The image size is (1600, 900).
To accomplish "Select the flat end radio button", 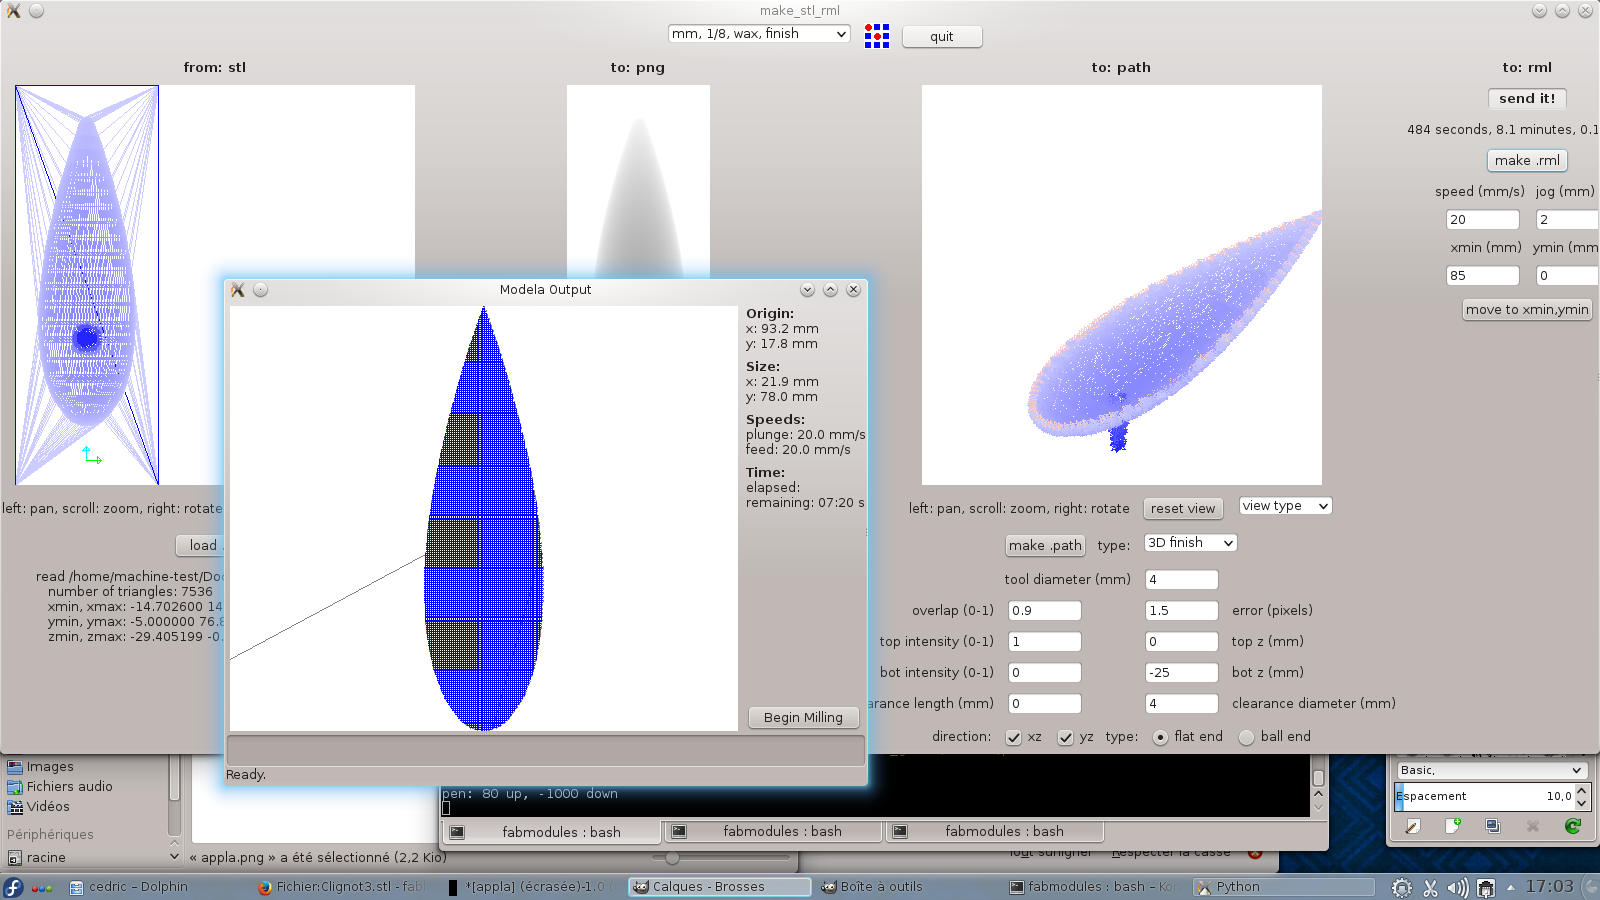I will 1160,737.
